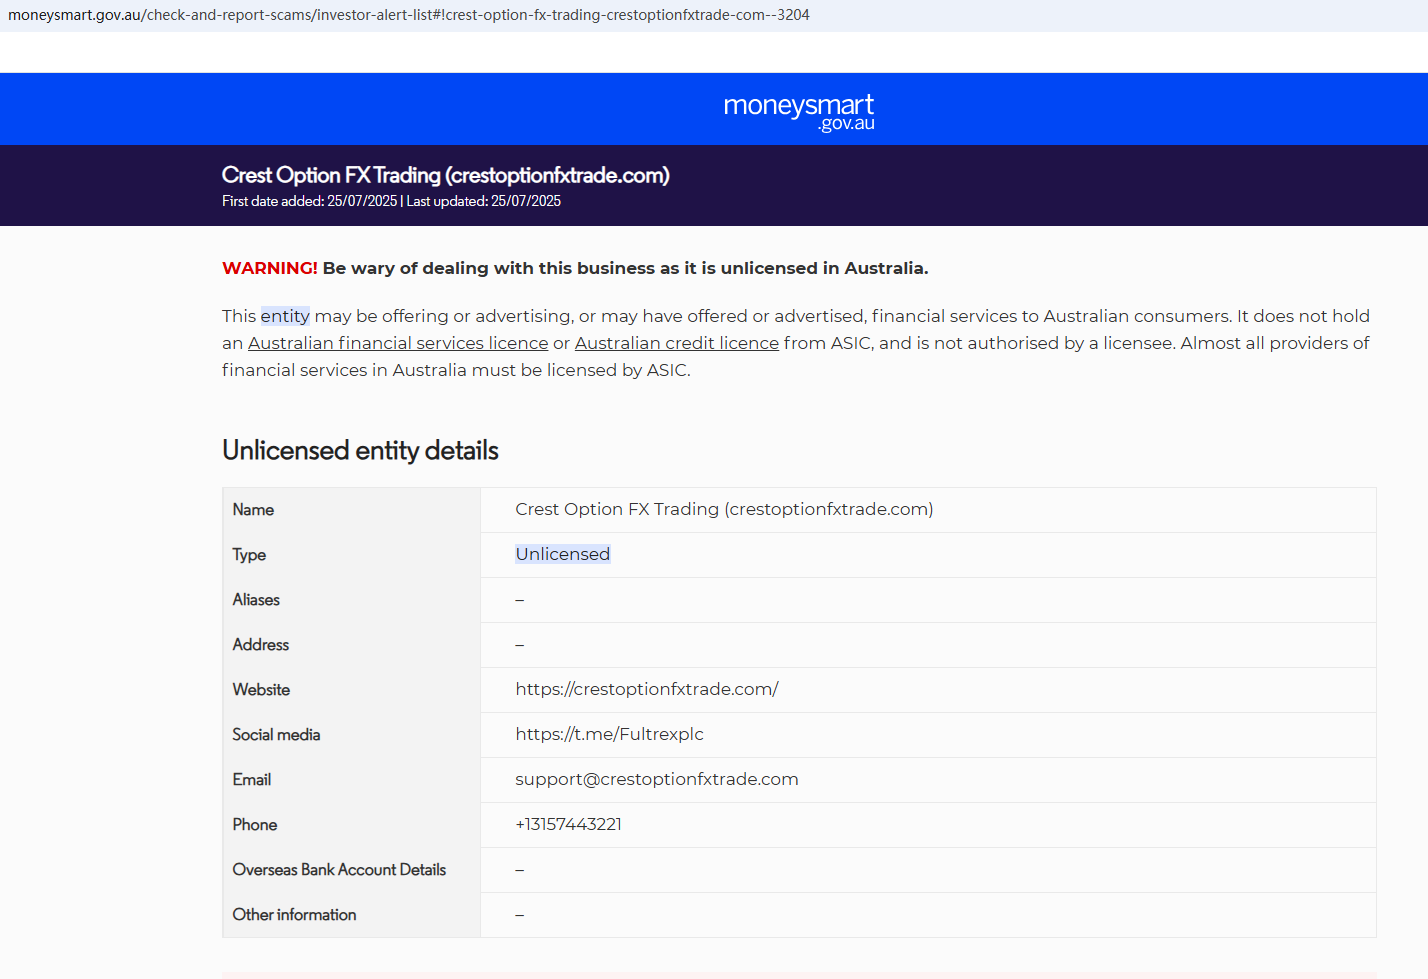
Task: Click the First date added line
Action: pos(392,201)
